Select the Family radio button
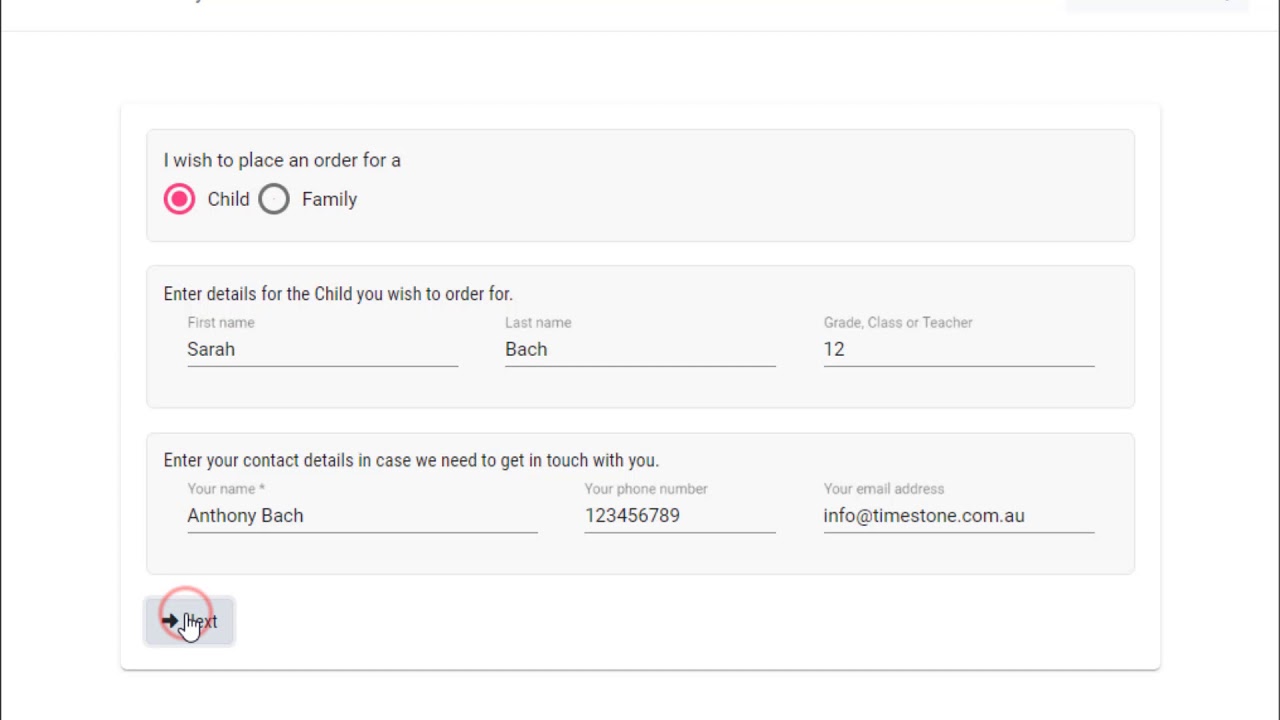The width and height of the screenshot is (1280, 720). coord(274,199)
